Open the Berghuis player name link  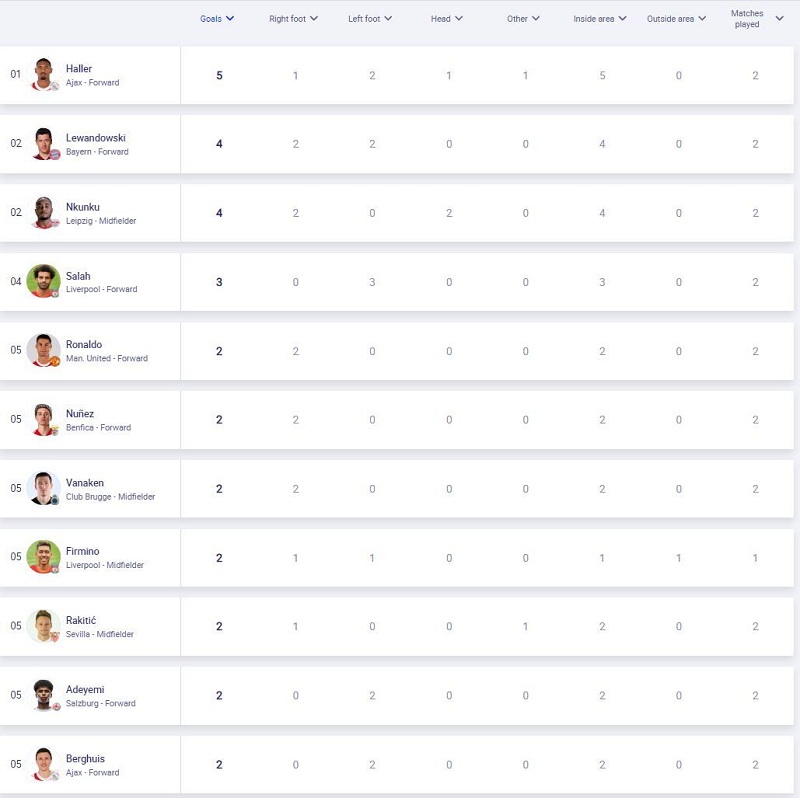point(85,759)
